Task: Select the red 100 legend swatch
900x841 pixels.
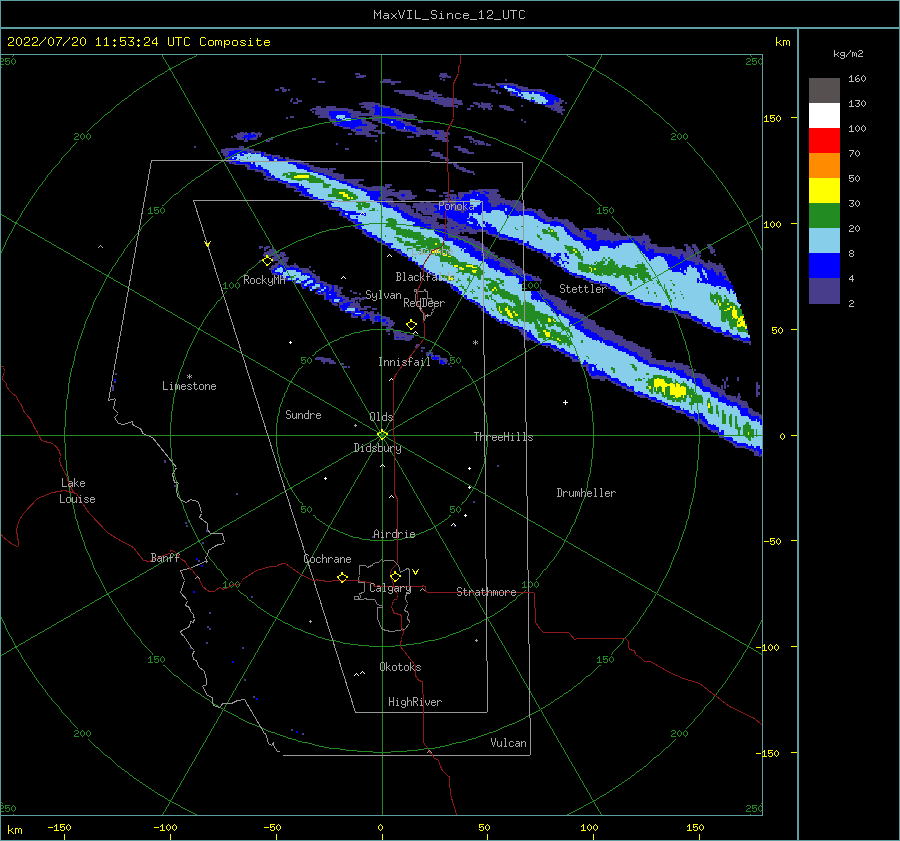Action: point(824,141)
